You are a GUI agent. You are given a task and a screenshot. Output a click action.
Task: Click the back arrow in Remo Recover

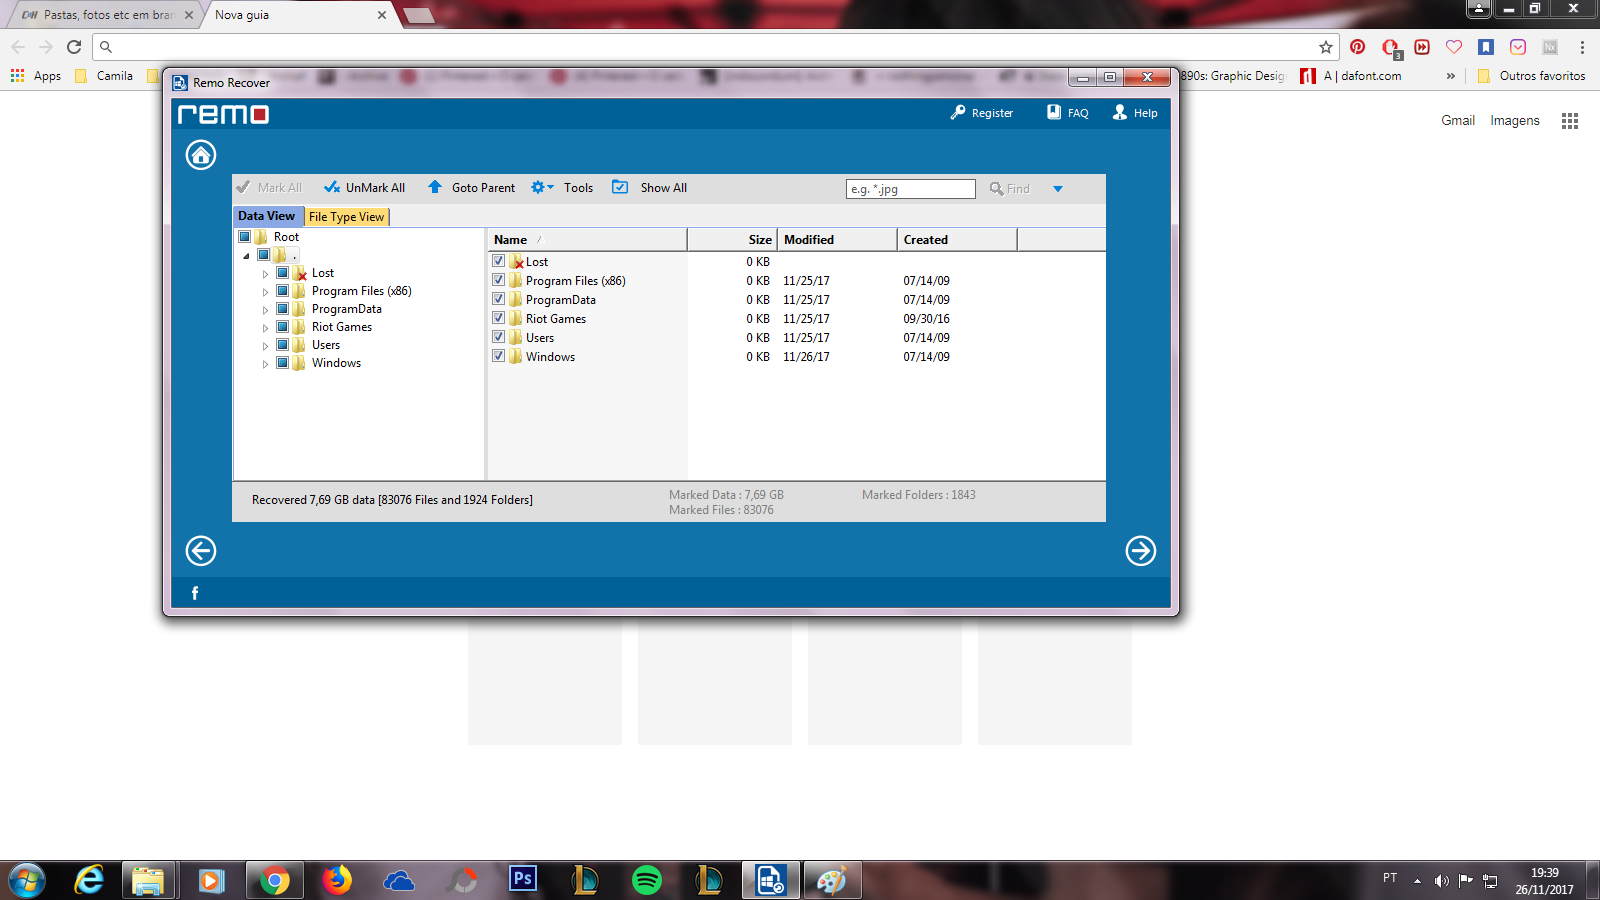(201, 551)
